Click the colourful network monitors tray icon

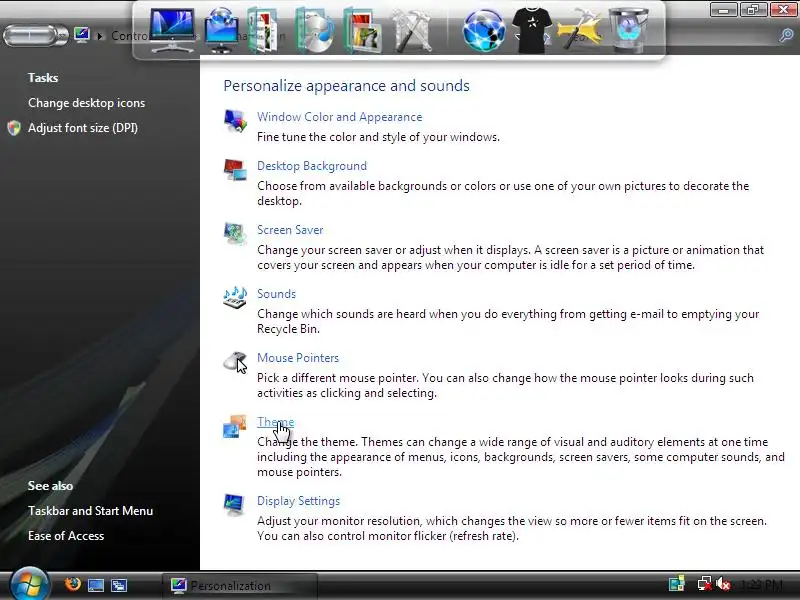pos(677,584)
